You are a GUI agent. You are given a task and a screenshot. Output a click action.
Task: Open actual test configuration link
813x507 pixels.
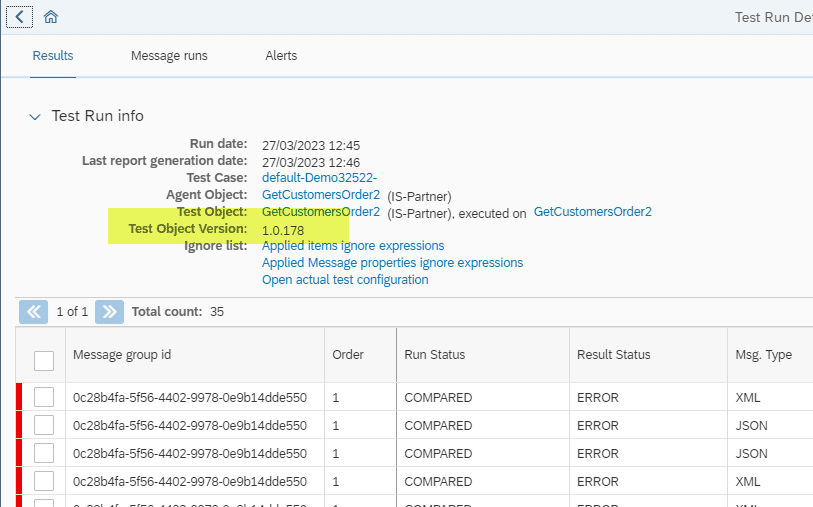[x=345, y=280]
